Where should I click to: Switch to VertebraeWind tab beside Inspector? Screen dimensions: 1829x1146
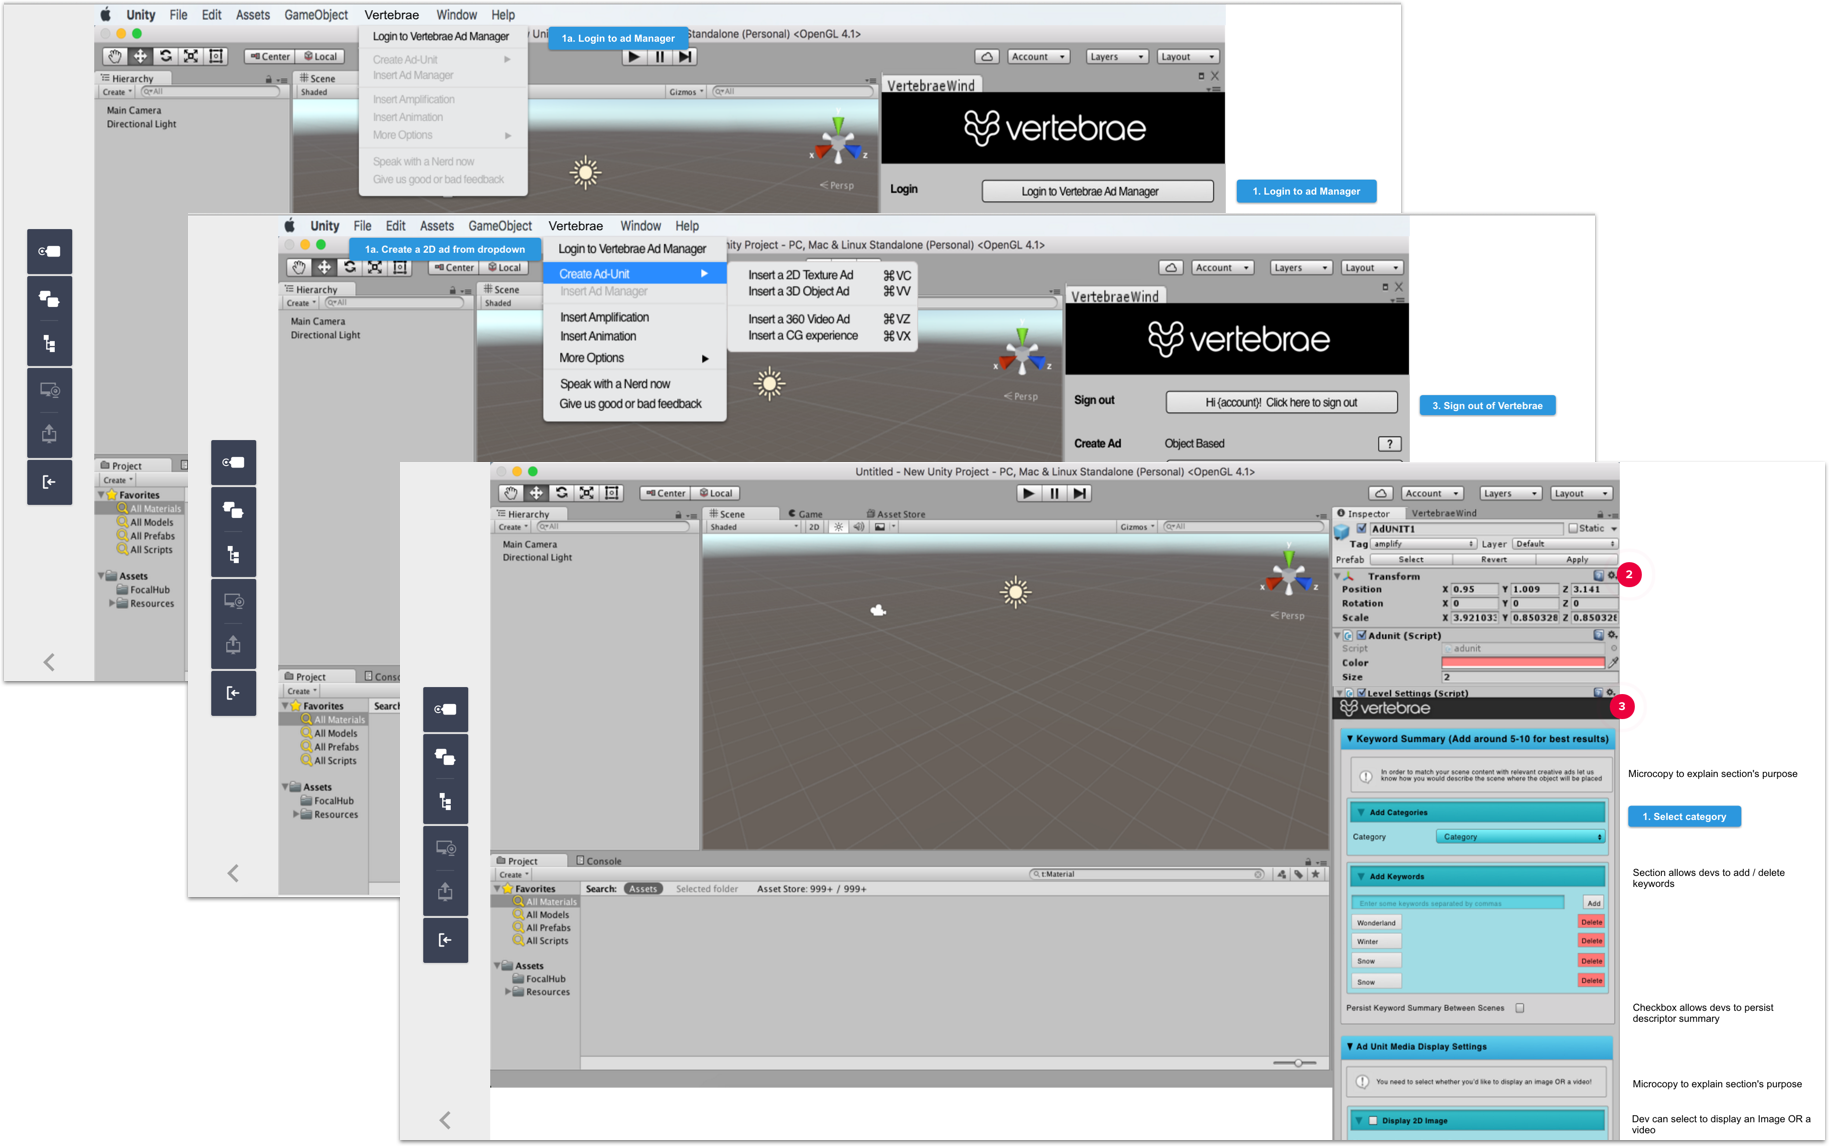(x=1444, y=514)
